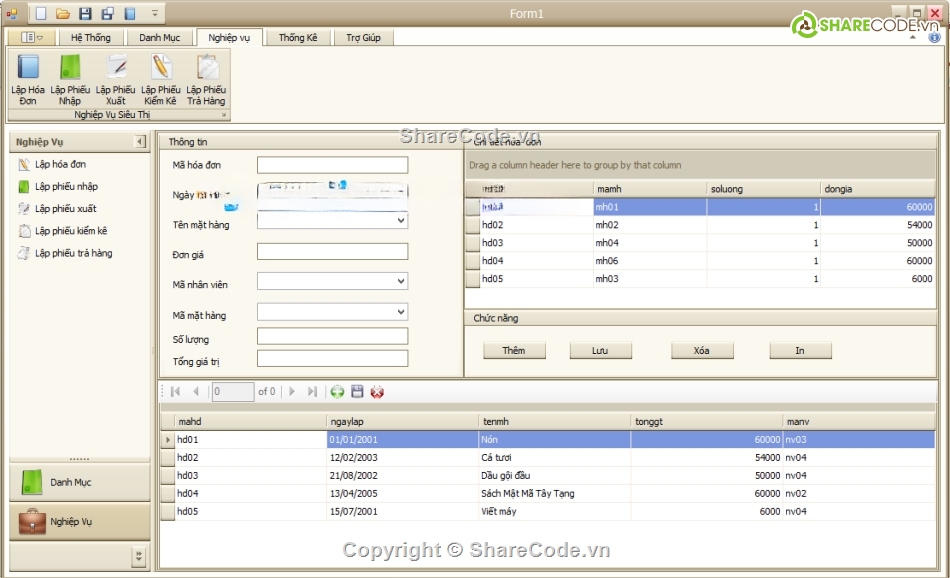Select row hd03 in lower invoice grid
Viewport: 950px width, 578px height.
(x=548, y=476)
